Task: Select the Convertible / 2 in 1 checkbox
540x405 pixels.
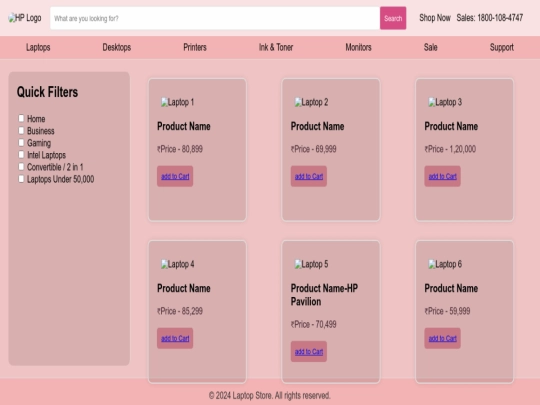Action: (21, 167)
